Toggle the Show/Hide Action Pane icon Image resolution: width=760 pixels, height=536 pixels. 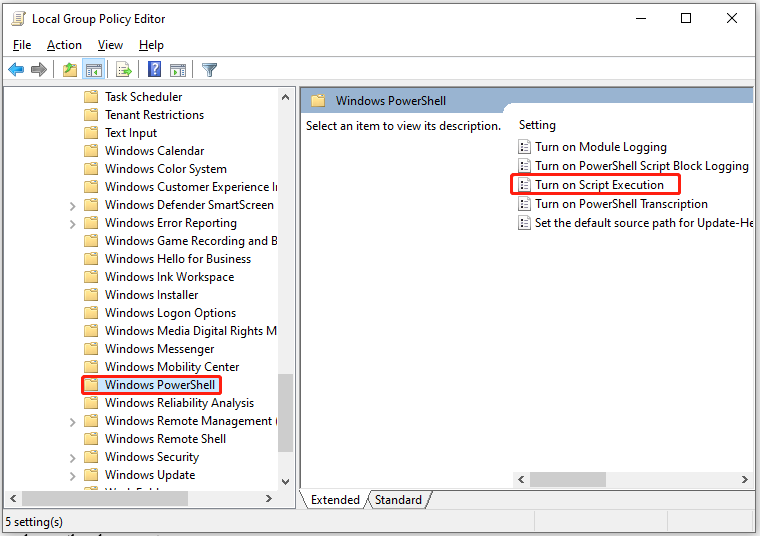[178, 70]
